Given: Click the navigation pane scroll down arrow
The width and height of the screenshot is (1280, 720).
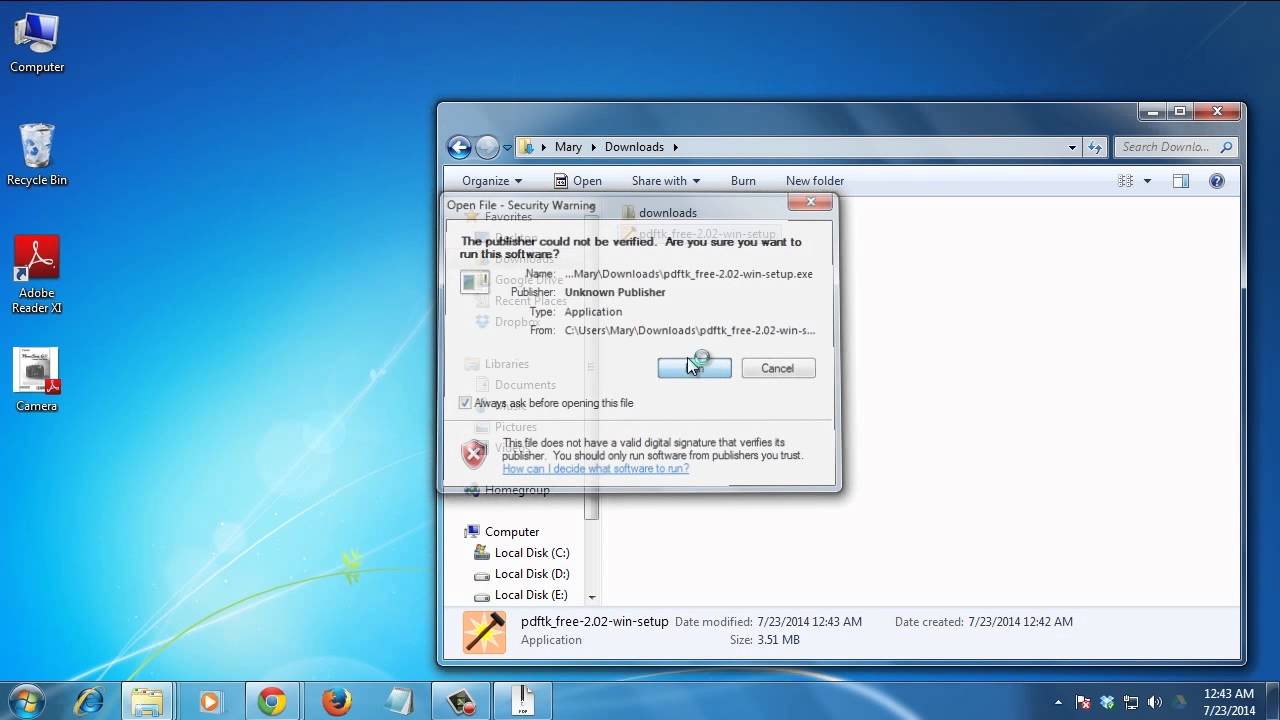Looking at the screenshot, I should pos(591,597).
